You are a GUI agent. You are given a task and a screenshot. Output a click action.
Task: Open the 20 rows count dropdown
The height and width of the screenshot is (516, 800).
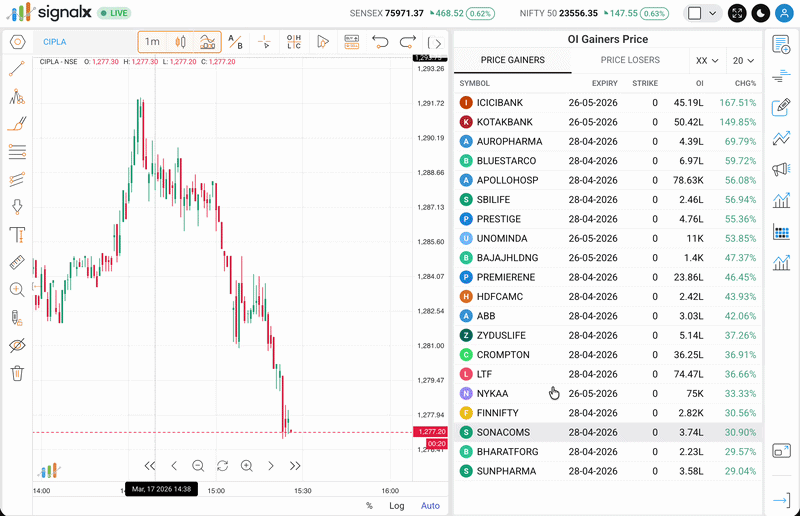pyautogui.click(x=743, y=61)
